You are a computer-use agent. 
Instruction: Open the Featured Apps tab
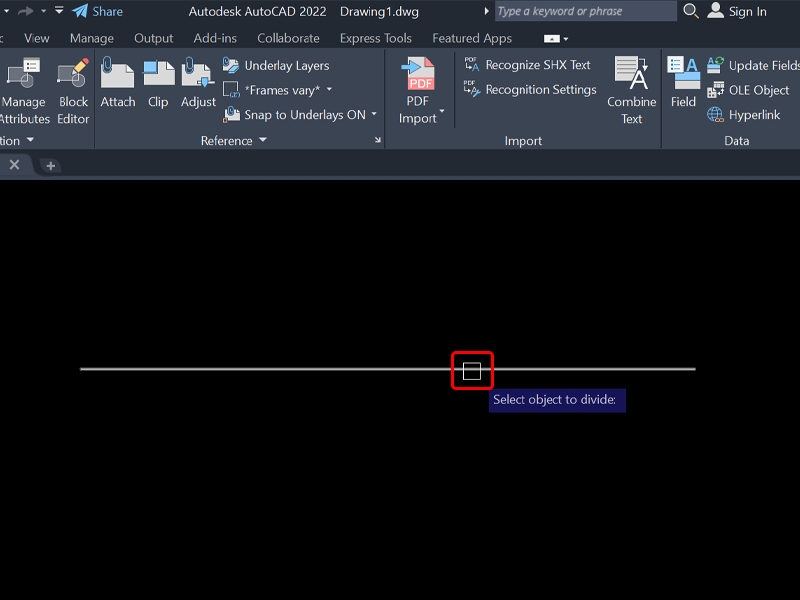pyautogui.click(x=472, y=38)
